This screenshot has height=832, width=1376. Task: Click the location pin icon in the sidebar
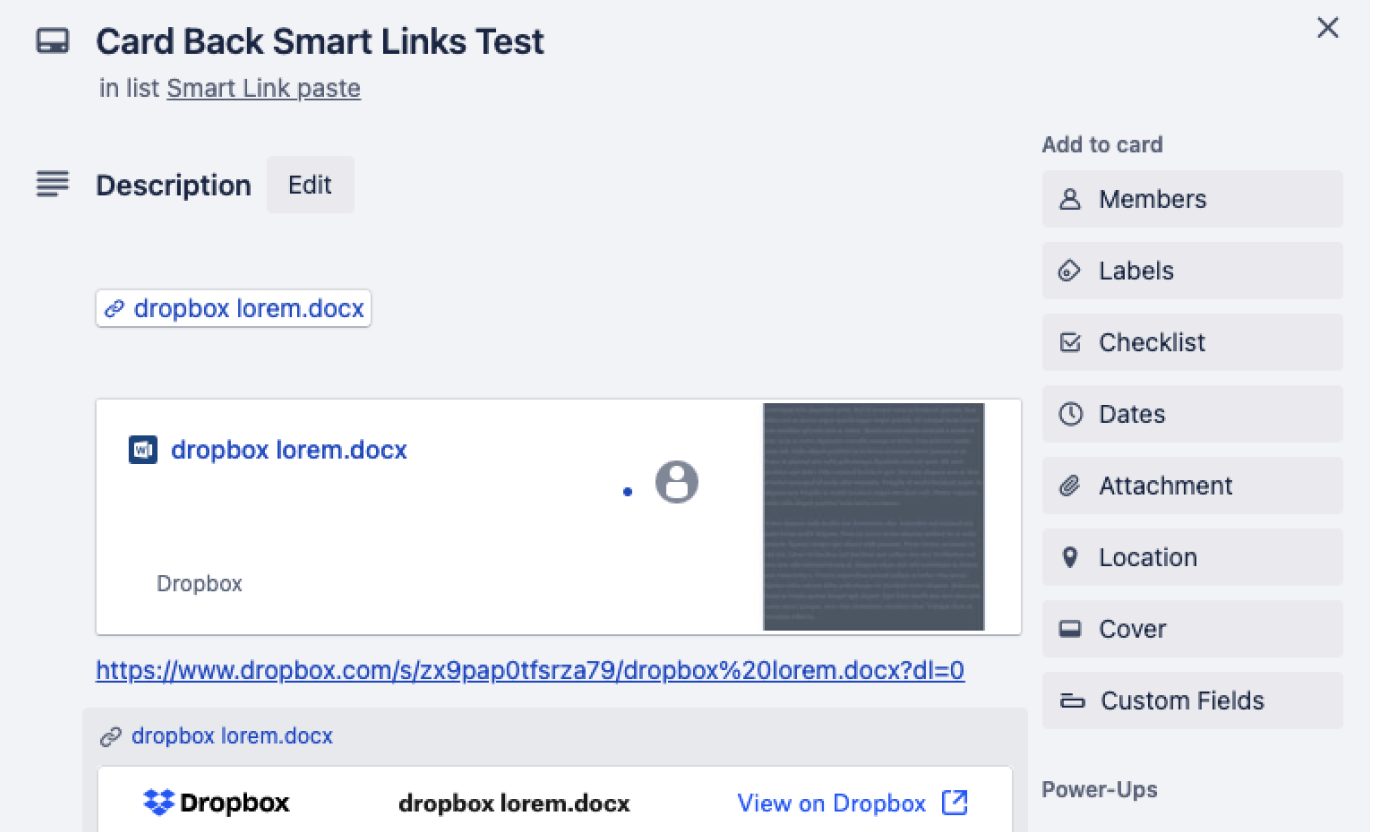[1070, 557]
